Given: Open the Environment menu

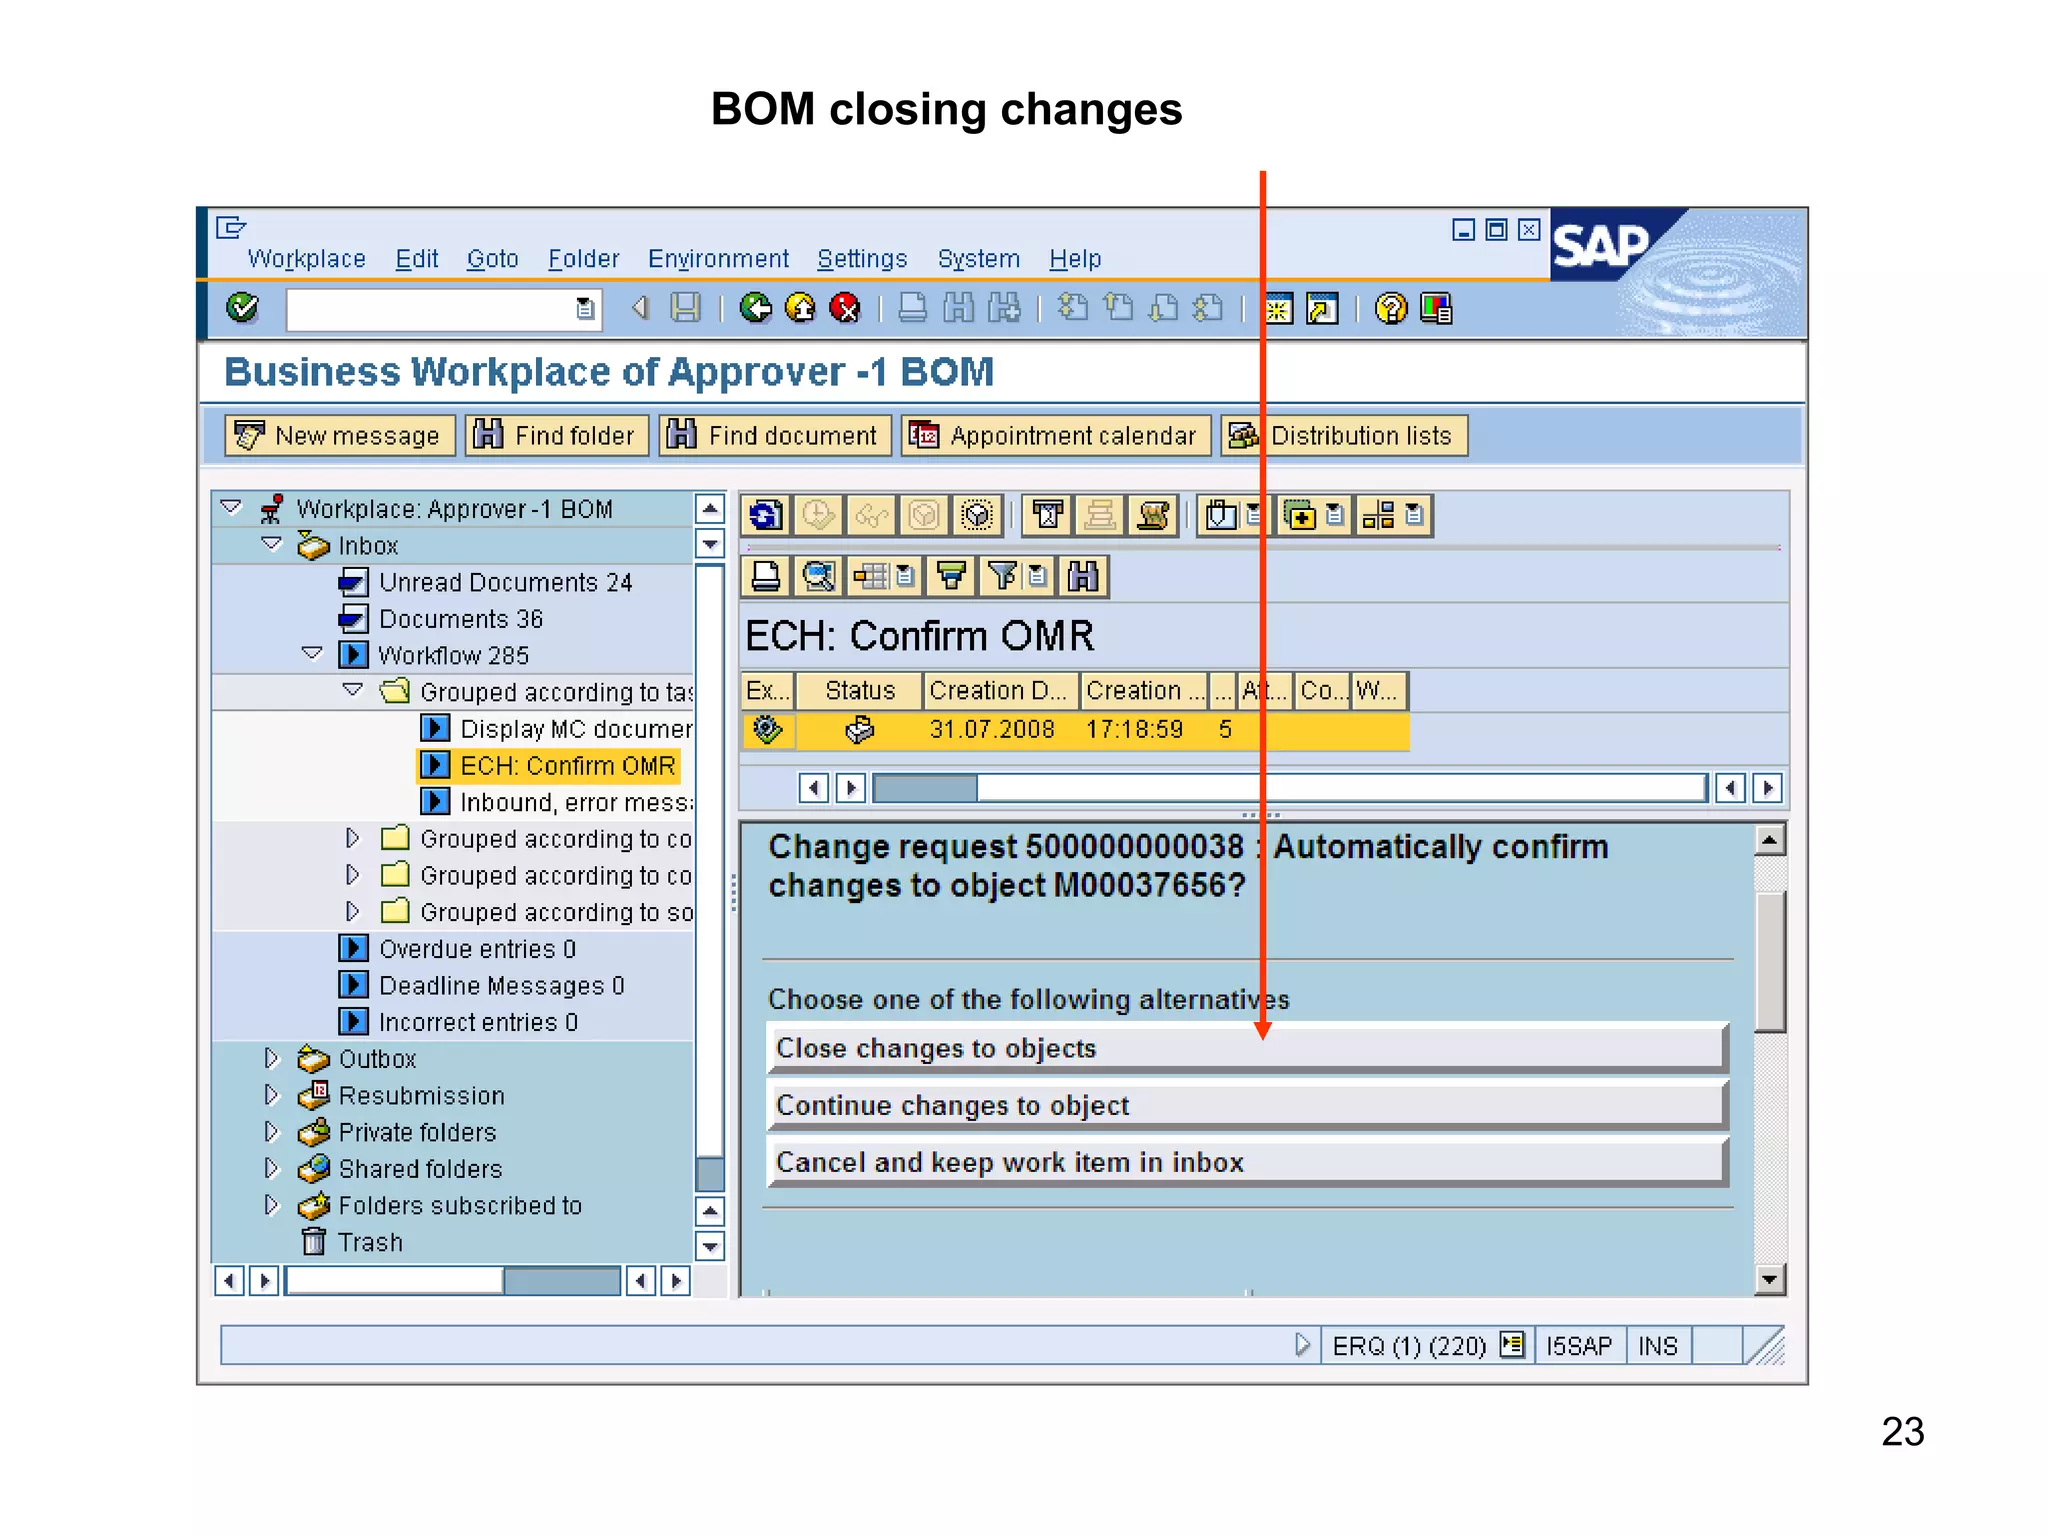Looking at the screenshot, I should (x=718, y=259).
